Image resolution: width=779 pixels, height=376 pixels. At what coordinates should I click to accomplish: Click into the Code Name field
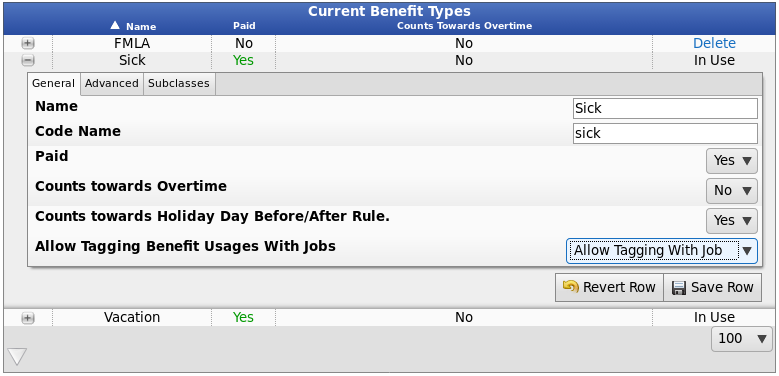(665, 134)
